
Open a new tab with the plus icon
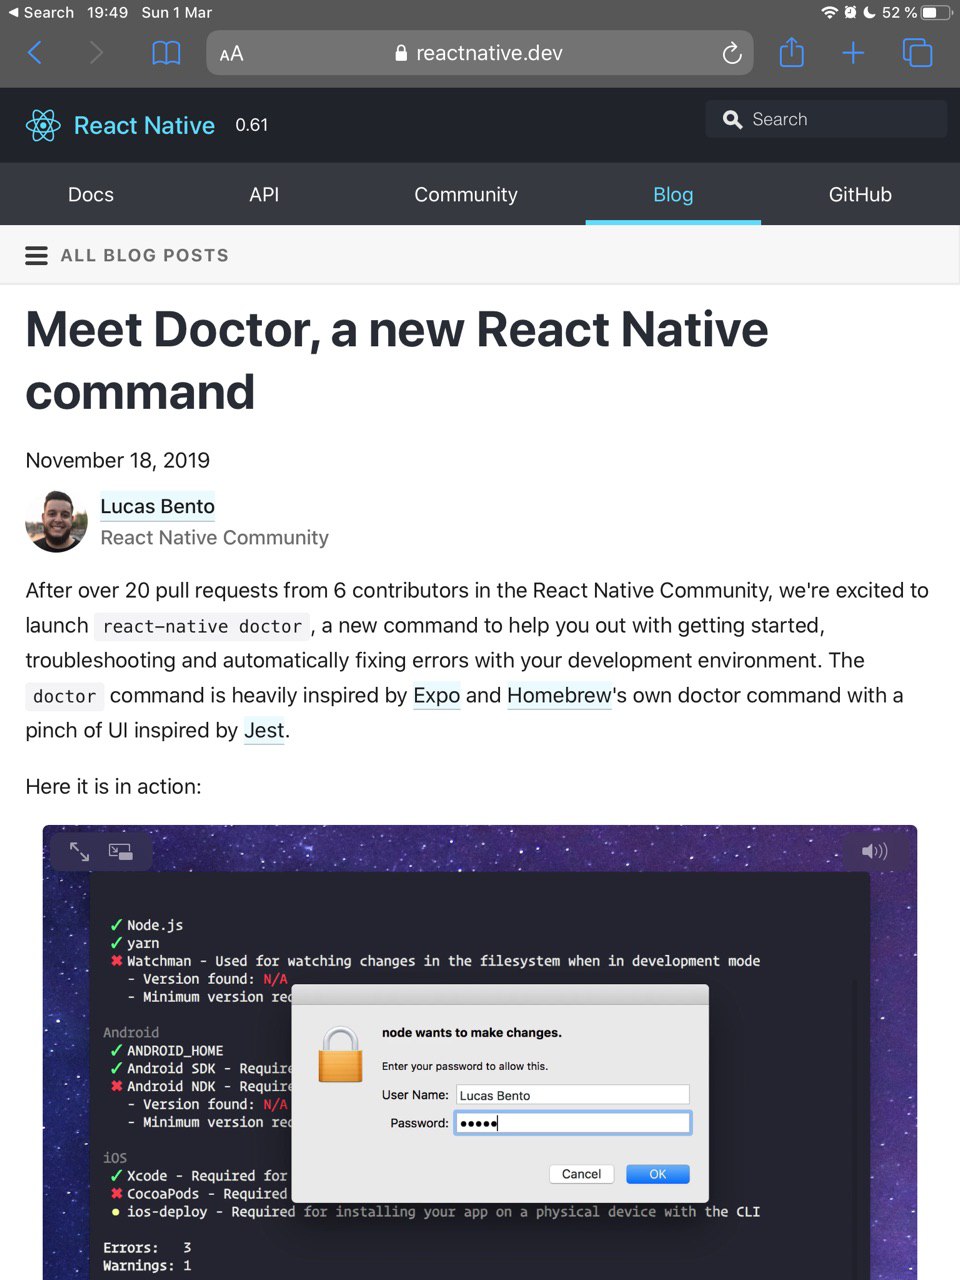853,53
